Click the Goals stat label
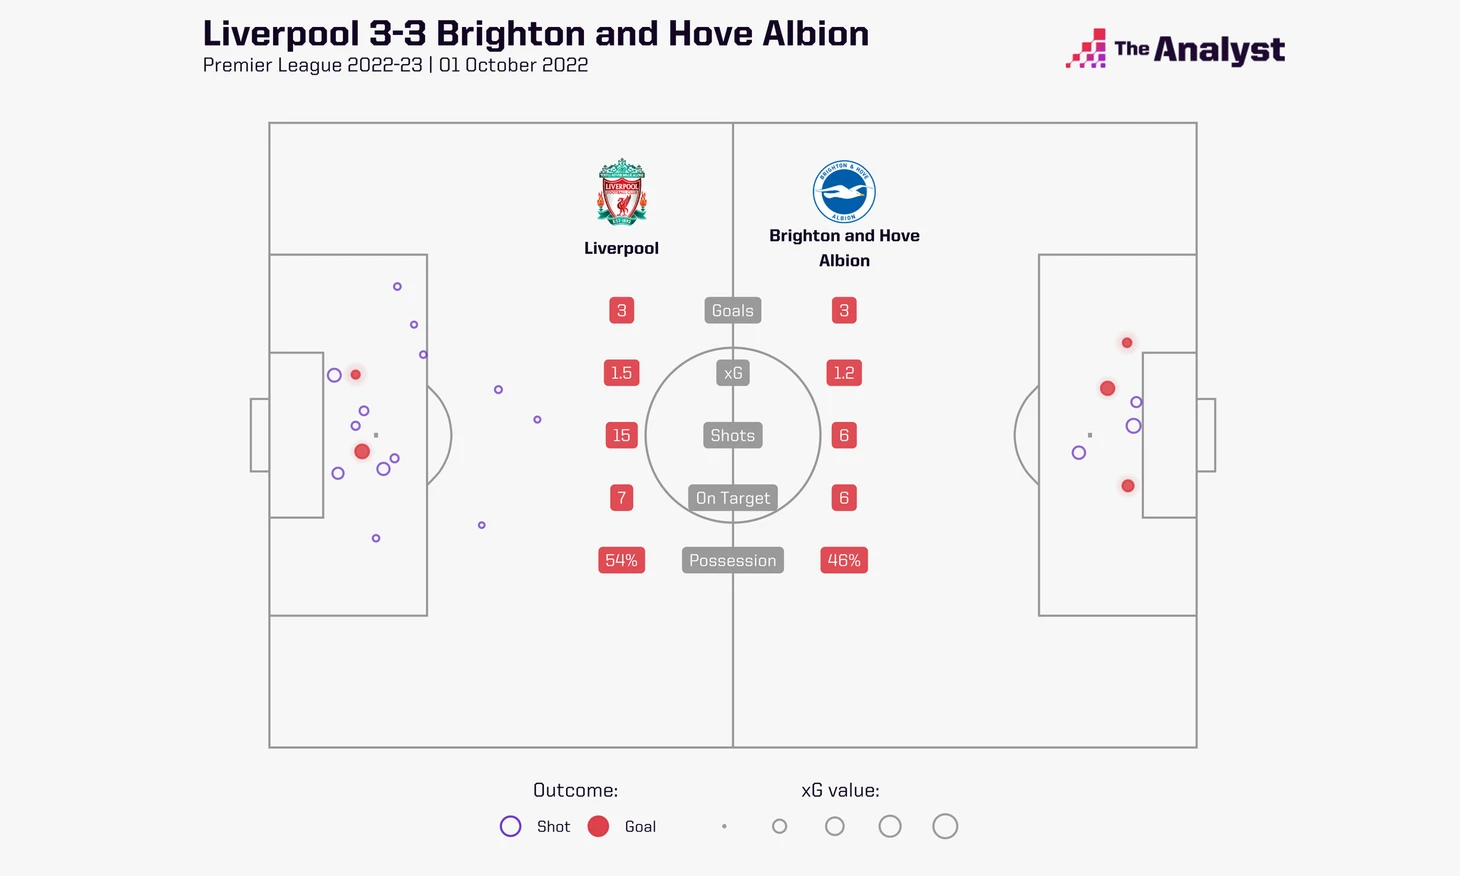 click(x=733, y=310)
